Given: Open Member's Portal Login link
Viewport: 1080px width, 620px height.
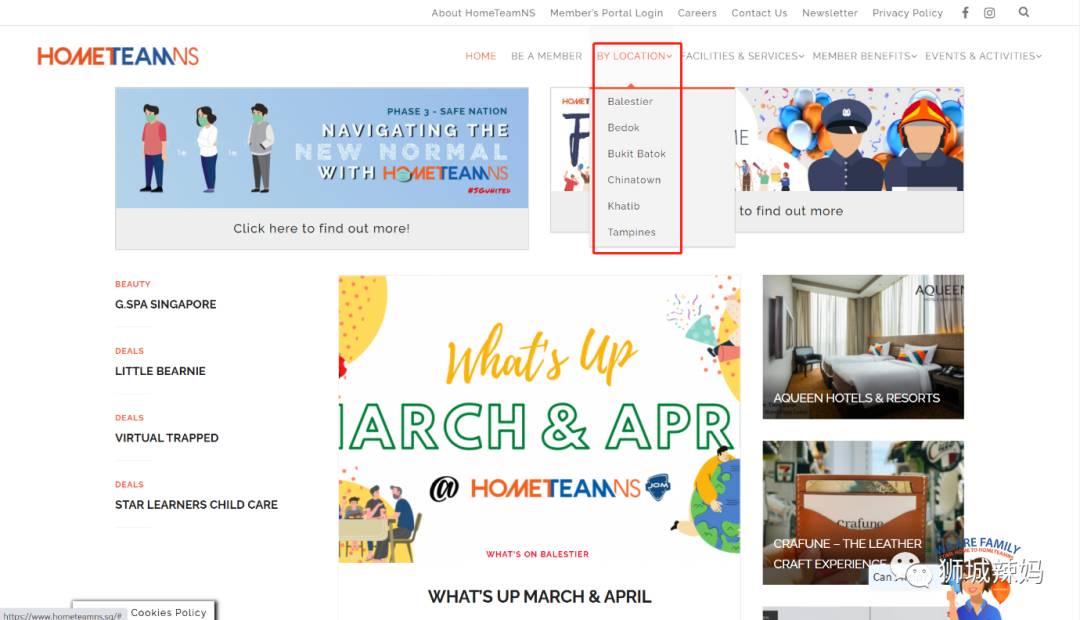Looking at the screenshot, I should (606, 13).
